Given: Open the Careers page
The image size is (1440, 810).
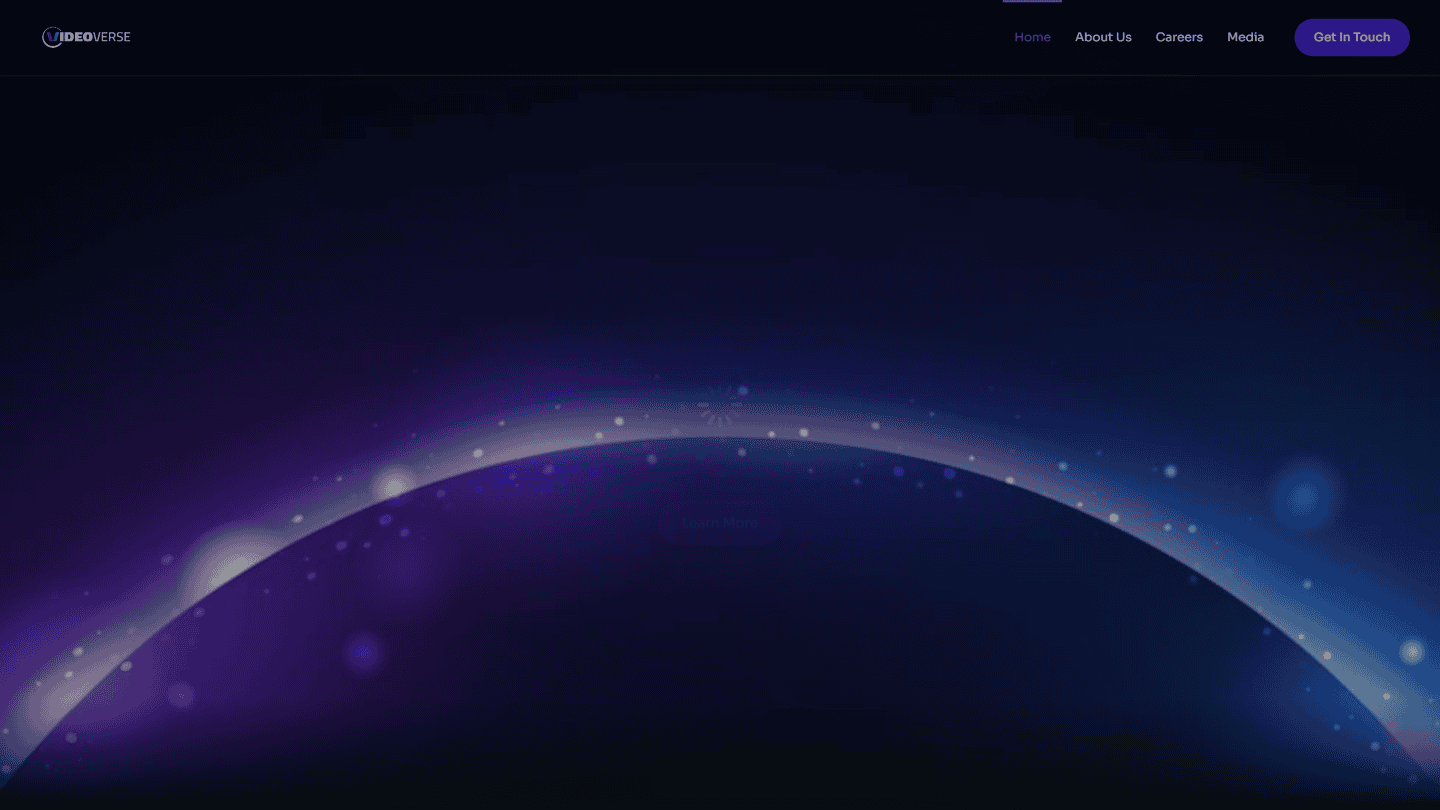Looking at the screenshot, I should 1179,37.
